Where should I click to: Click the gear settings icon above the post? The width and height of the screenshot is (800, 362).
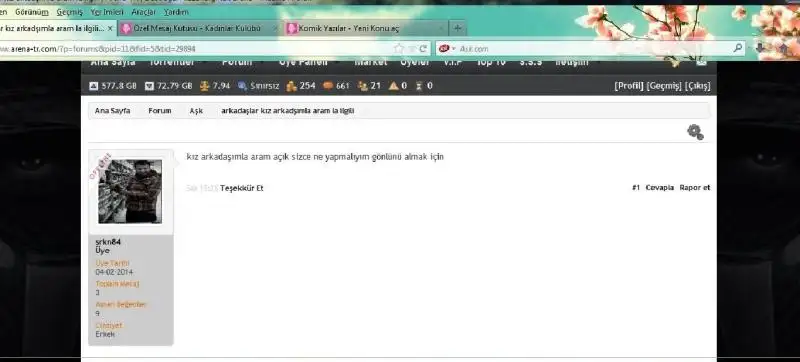[x=695, y=132]
